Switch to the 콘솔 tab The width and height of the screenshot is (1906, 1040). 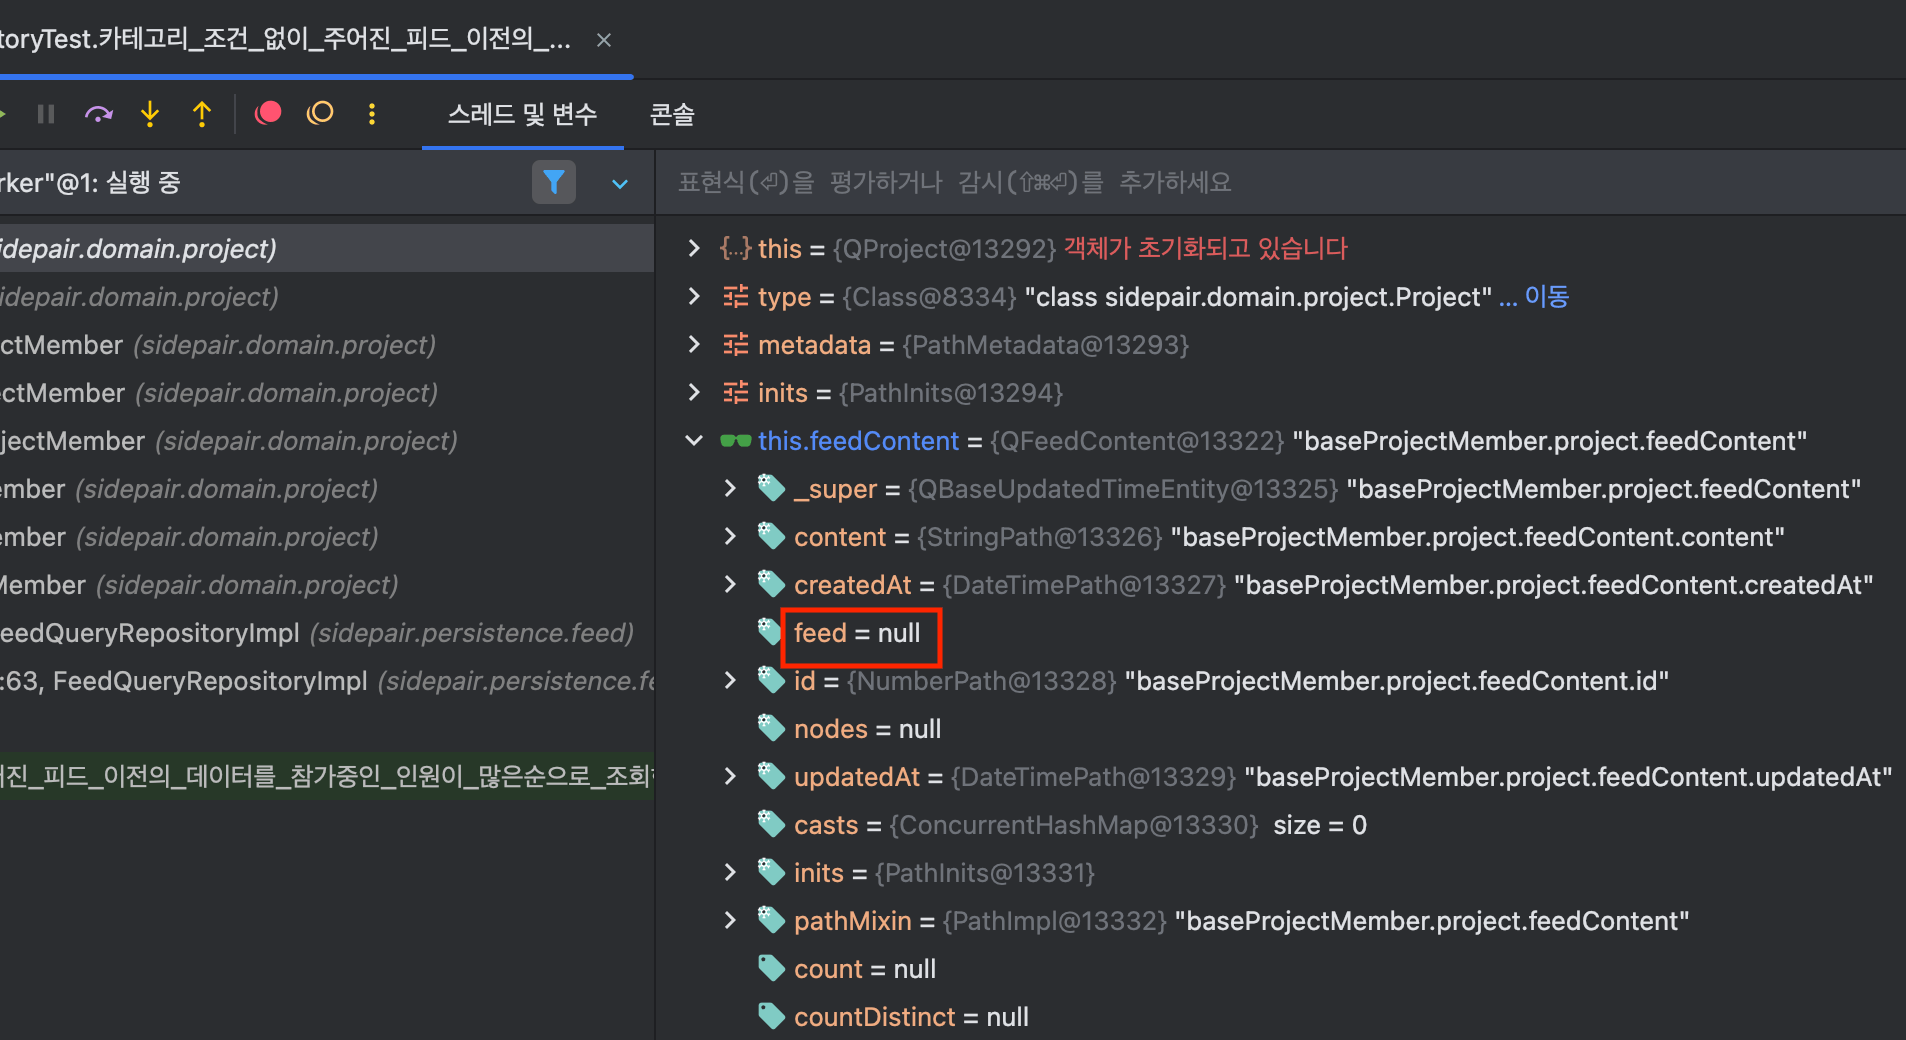672,115
